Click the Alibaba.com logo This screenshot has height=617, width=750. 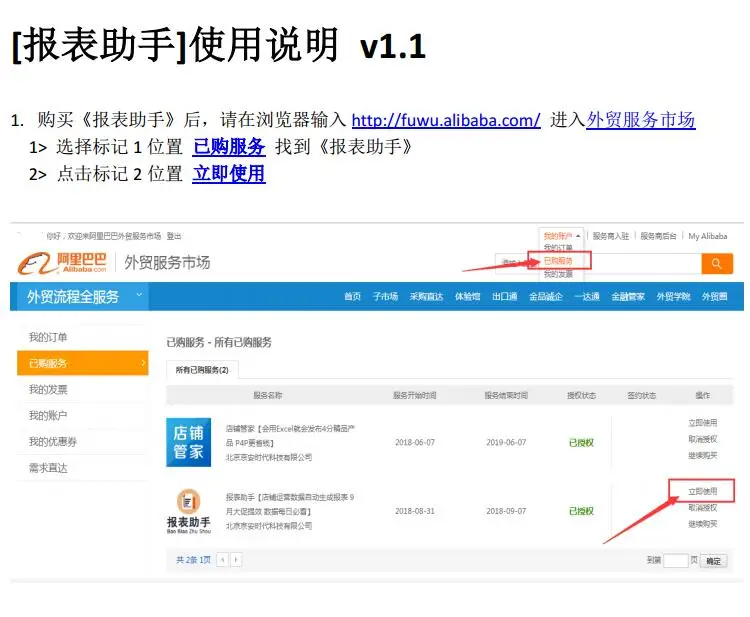[x=62, y=263]
